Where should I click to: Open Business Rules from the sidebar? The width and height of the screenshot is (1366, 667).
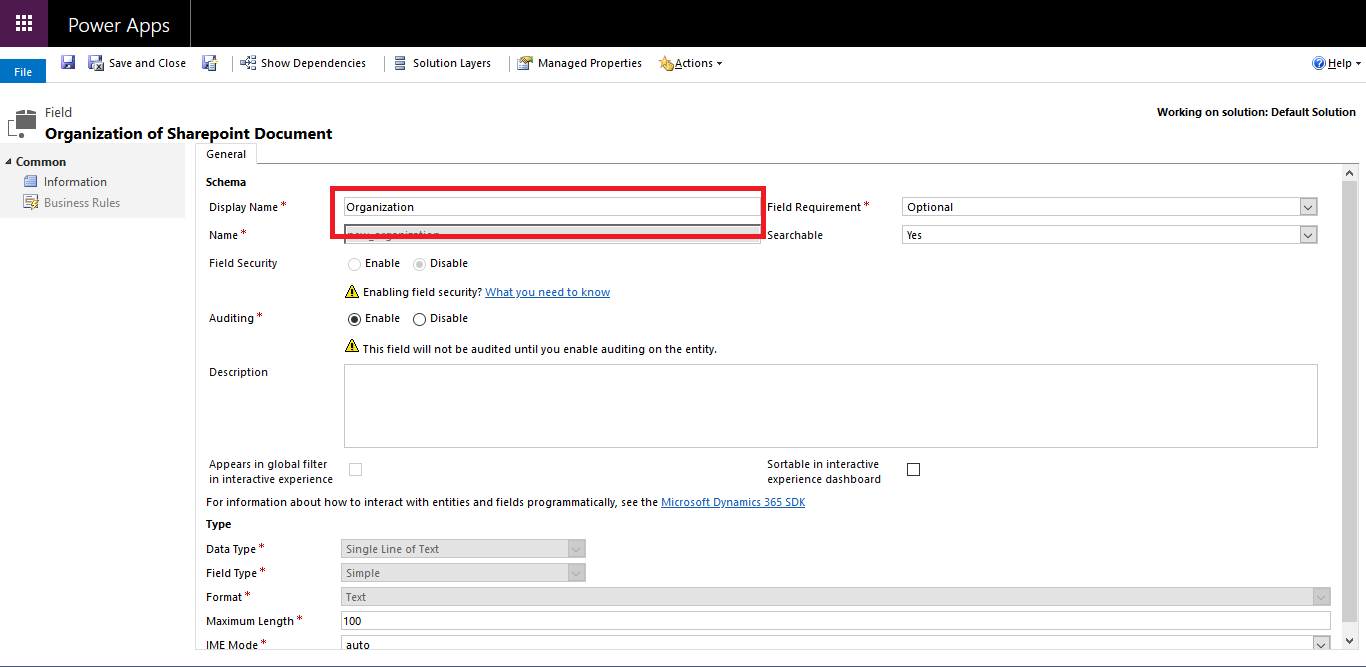pos(81,202)
